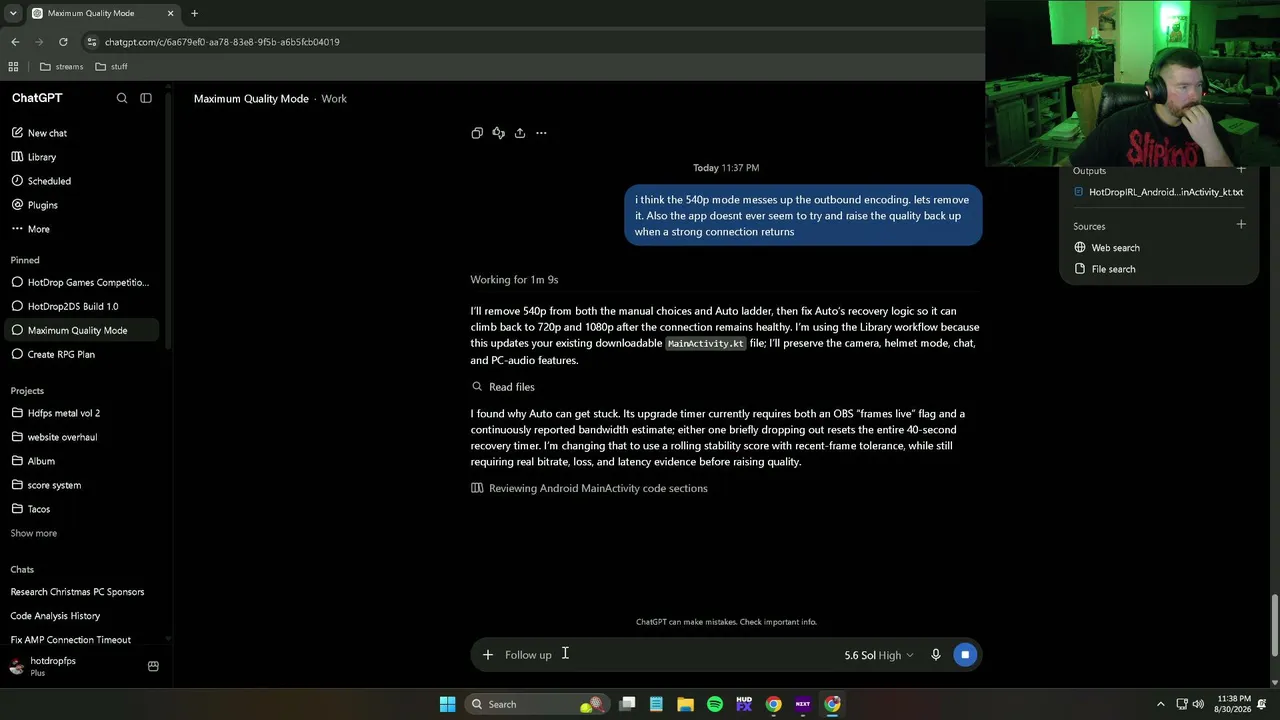This screenshot has height=720, width=1280.
Task: Open the HUD FX app from taskbar
Action: (x=744, y=704)
